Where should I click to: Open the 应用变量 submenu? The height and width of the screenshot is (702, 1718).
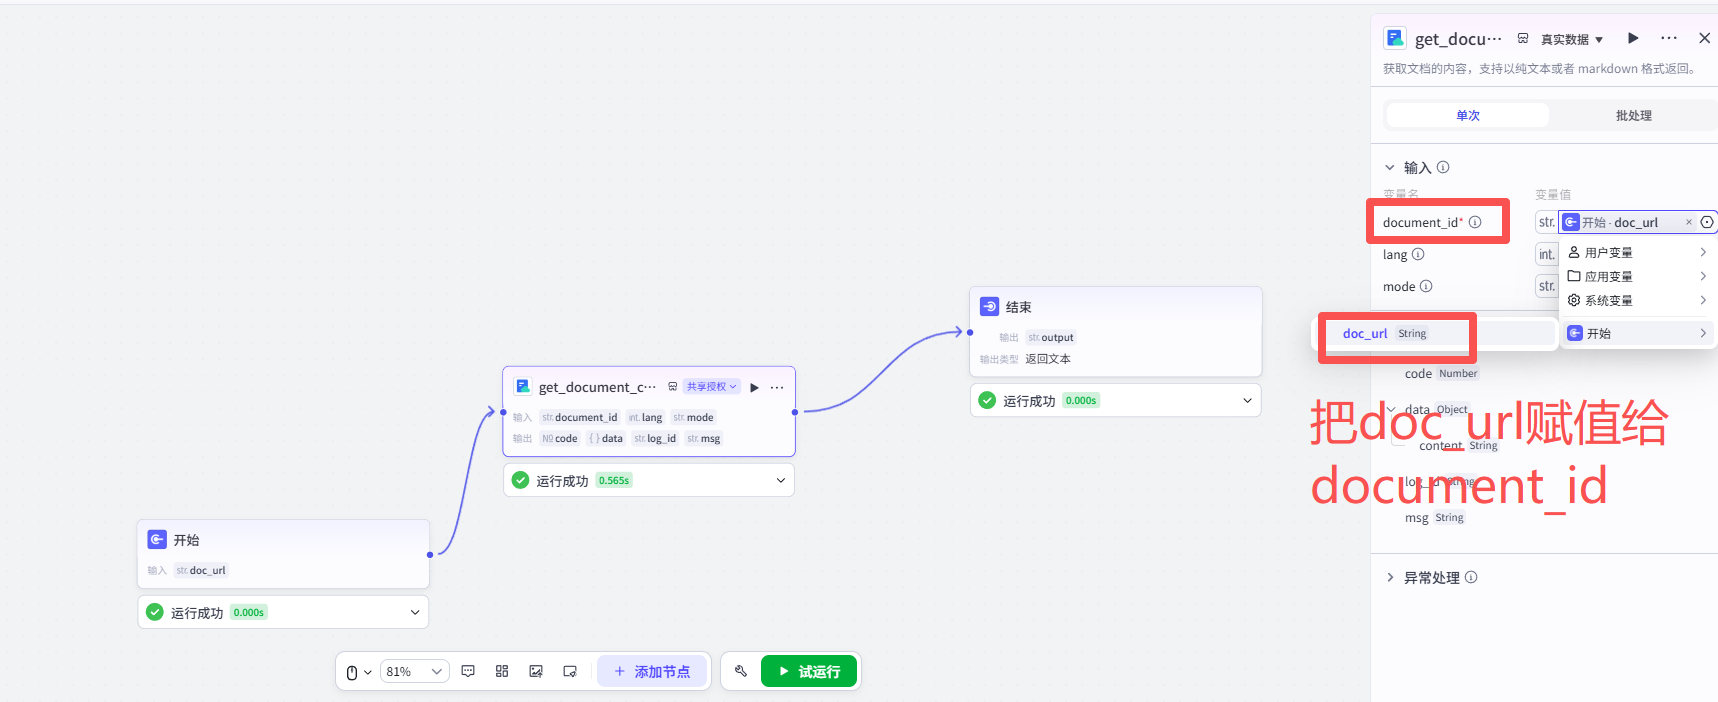1637,276
